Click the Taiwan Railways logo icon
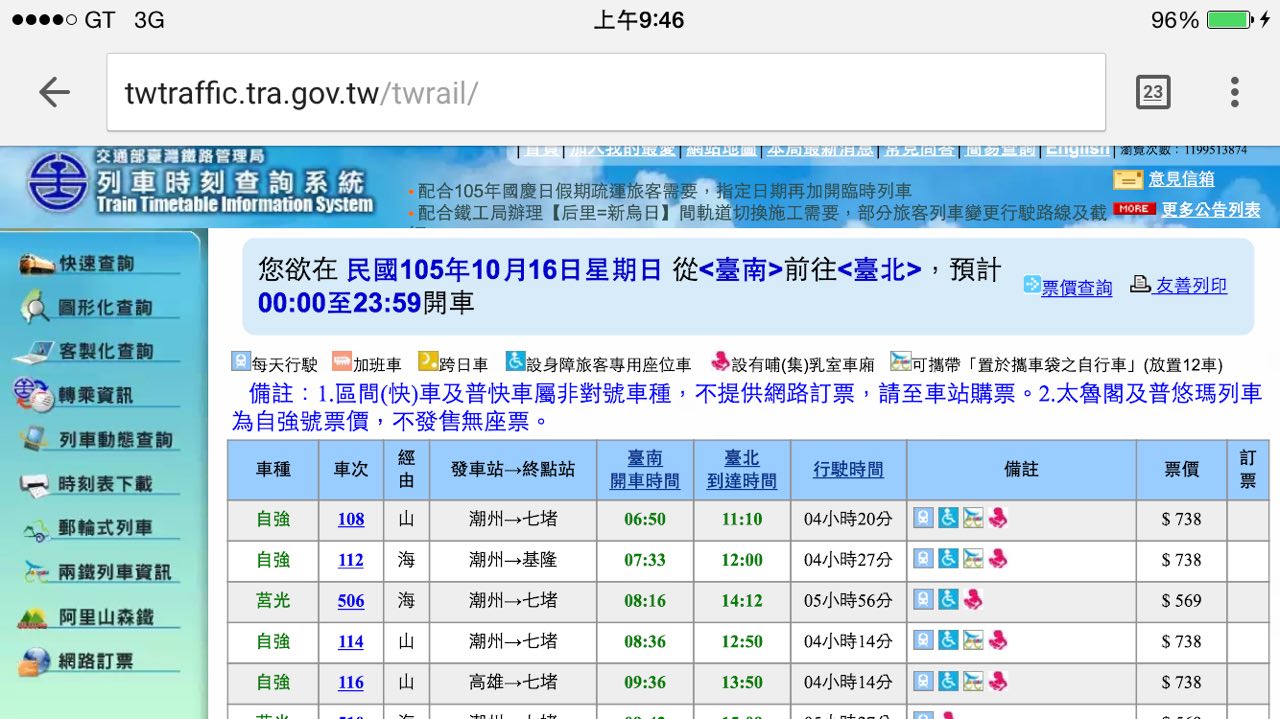 point(57,182)
